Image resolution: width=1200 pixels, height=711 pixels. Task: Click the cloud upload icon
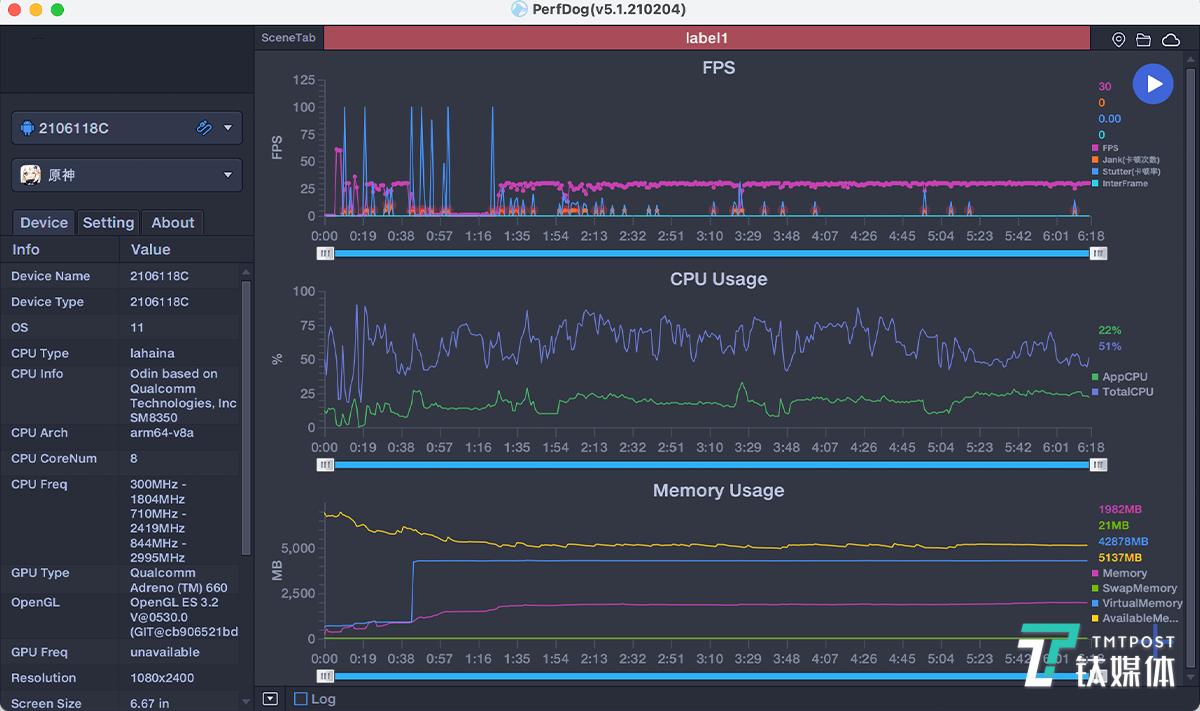[x=1171, y=39]
